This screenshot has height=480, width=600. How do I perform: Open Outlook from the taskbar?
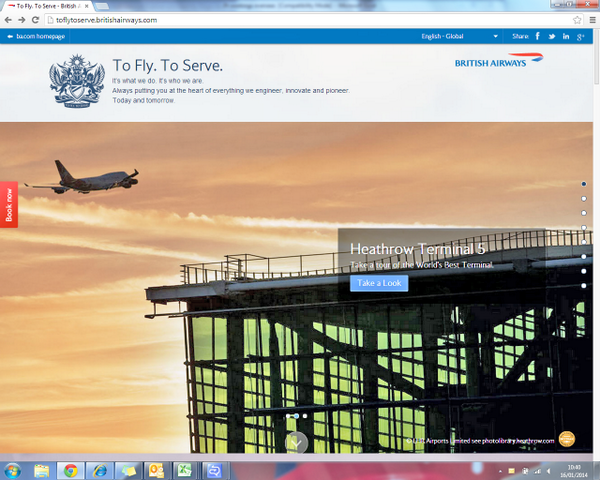pos(157,470)
